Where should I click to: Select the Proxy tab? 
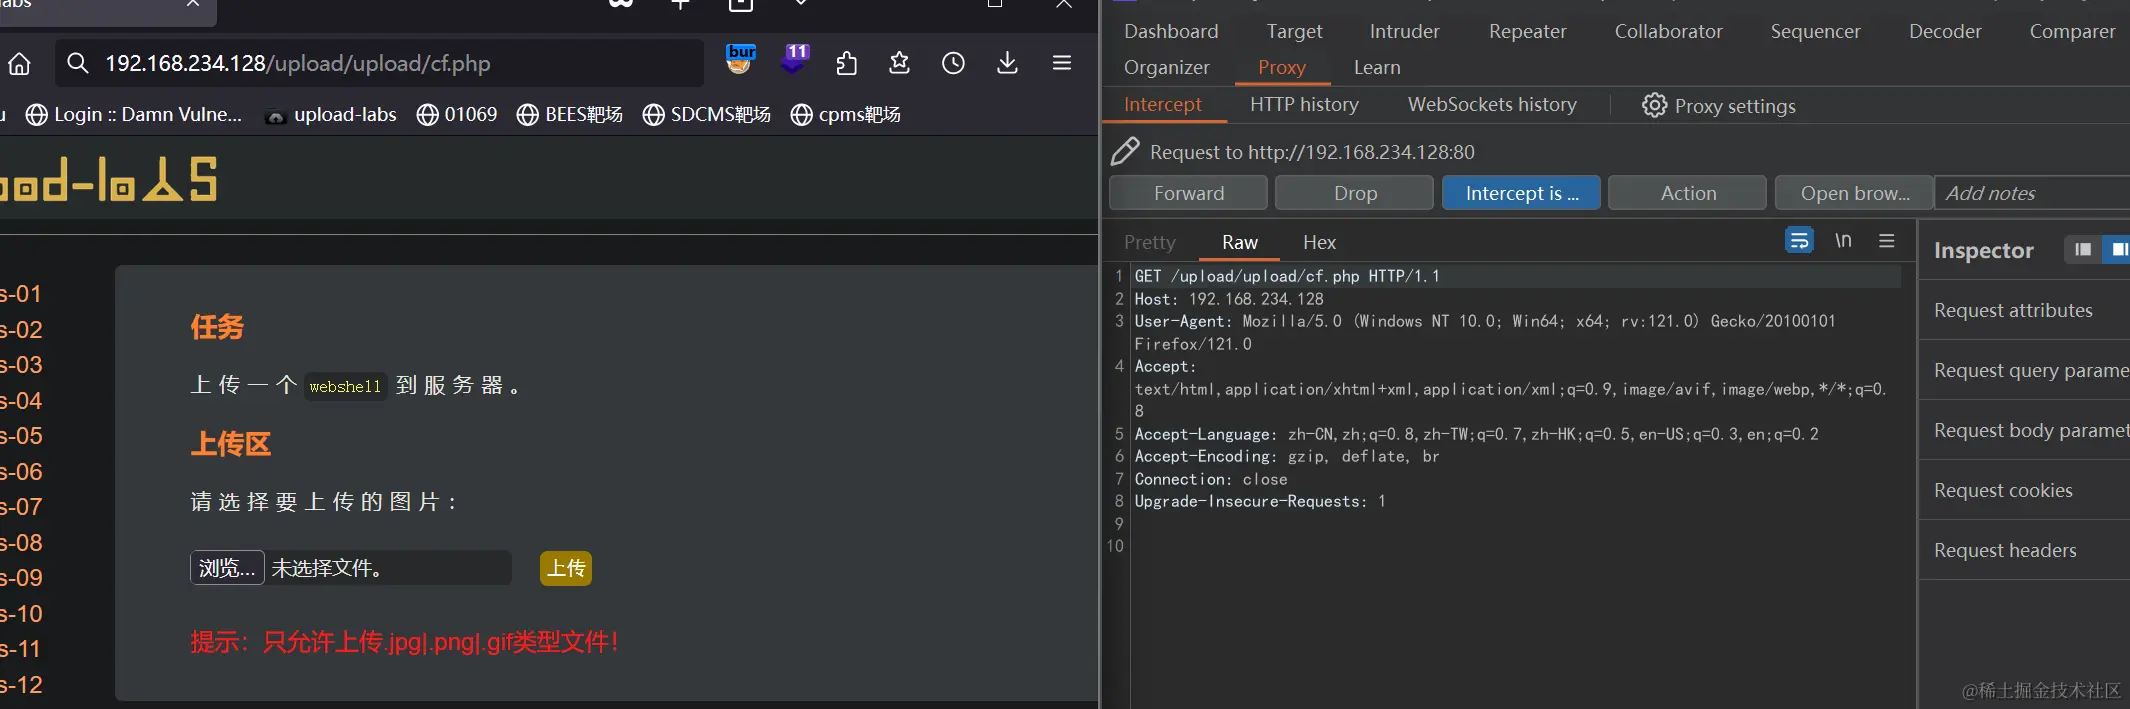tap(1282, 67)
